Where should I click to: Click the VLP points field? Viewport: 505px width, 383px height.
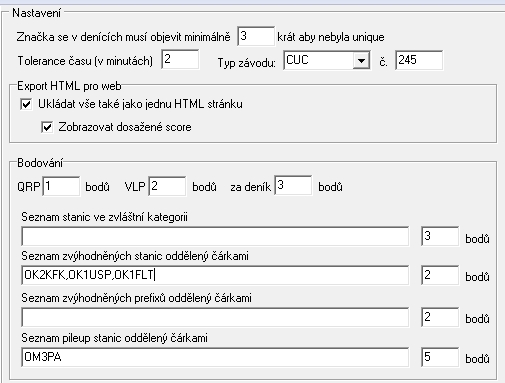[x=167, y=186]
